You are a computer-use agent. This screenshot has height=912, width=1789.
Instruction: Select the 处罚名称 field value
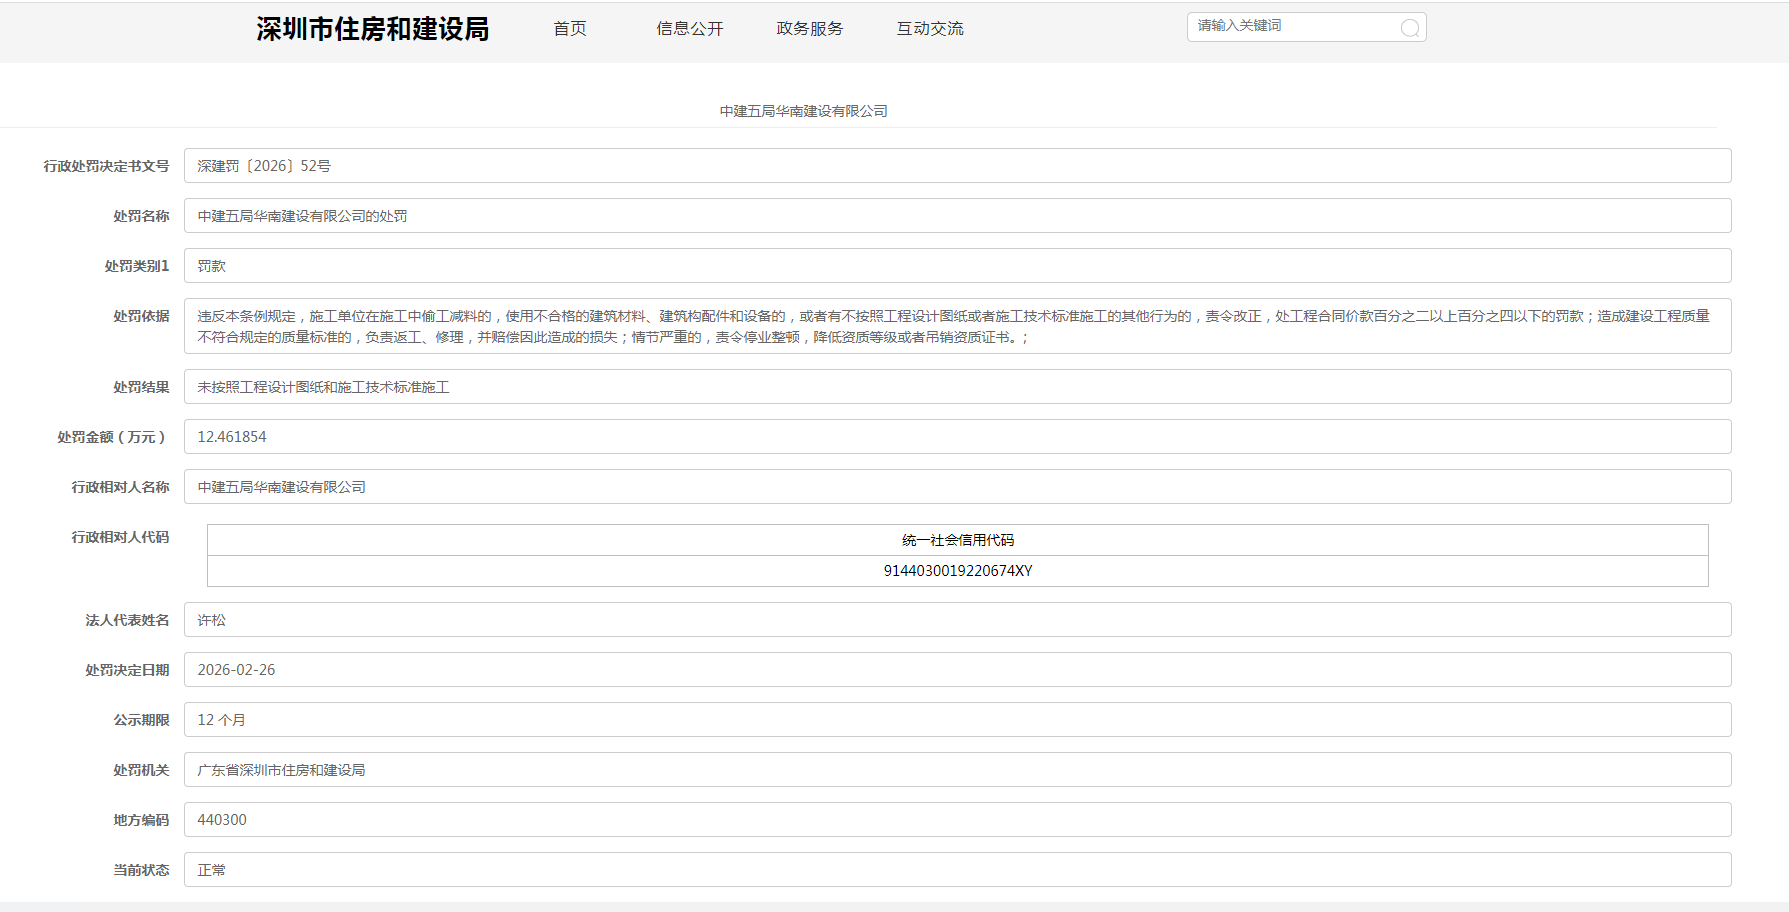coord(957,216)
